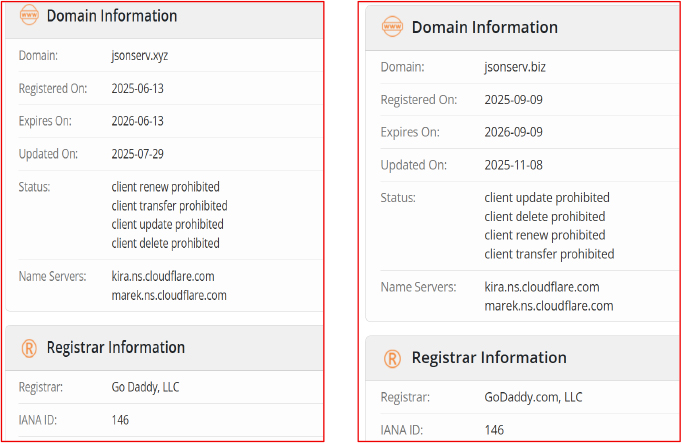Click the www globe icon in jsonserv.xyz panel
681x443 pixels.
point(29,17)
